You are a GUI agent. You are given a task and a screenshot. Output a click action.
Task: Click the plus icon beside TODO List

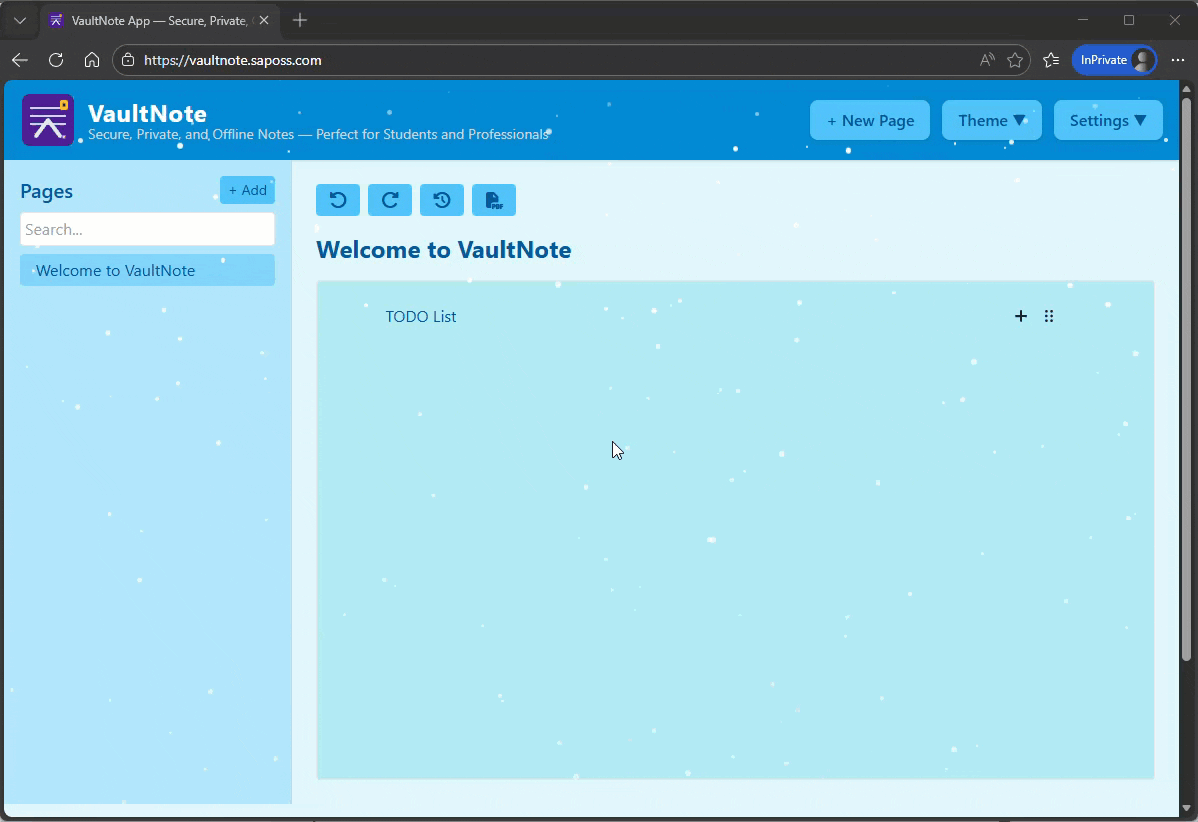[1021, 316]
